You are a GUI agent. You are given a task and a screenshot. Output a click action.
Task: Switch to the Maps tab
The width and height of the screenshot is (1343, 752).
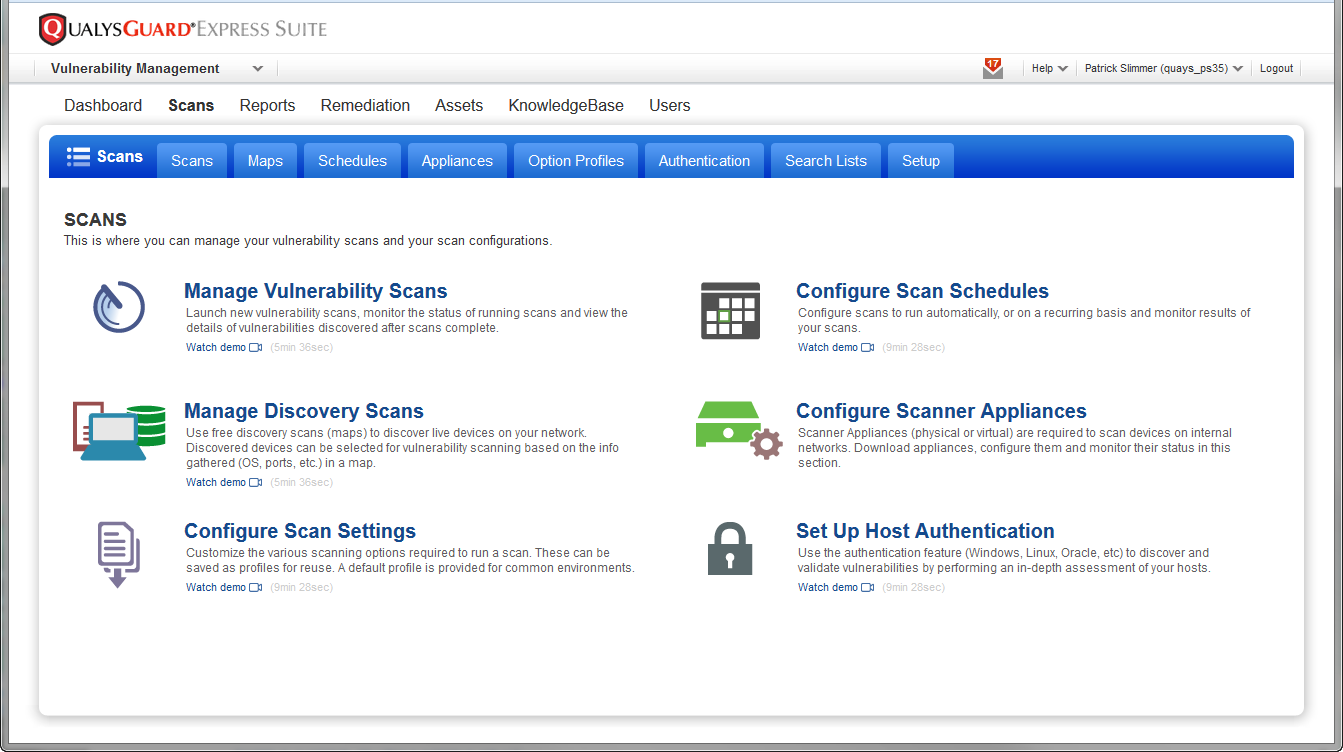click(265, 161)
